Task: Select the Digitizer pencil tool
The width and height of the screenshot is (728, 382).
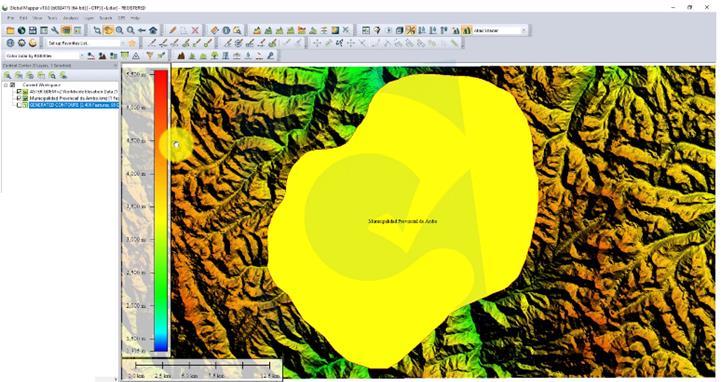Action: (173, 30)
